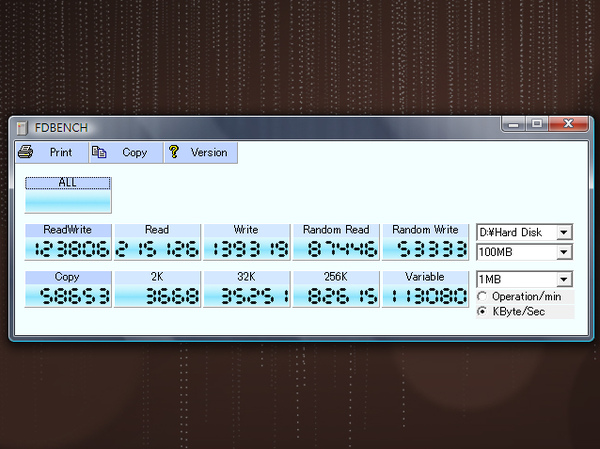
Task: Click the printer icon in the toolbar
Action: coord(26,152)
